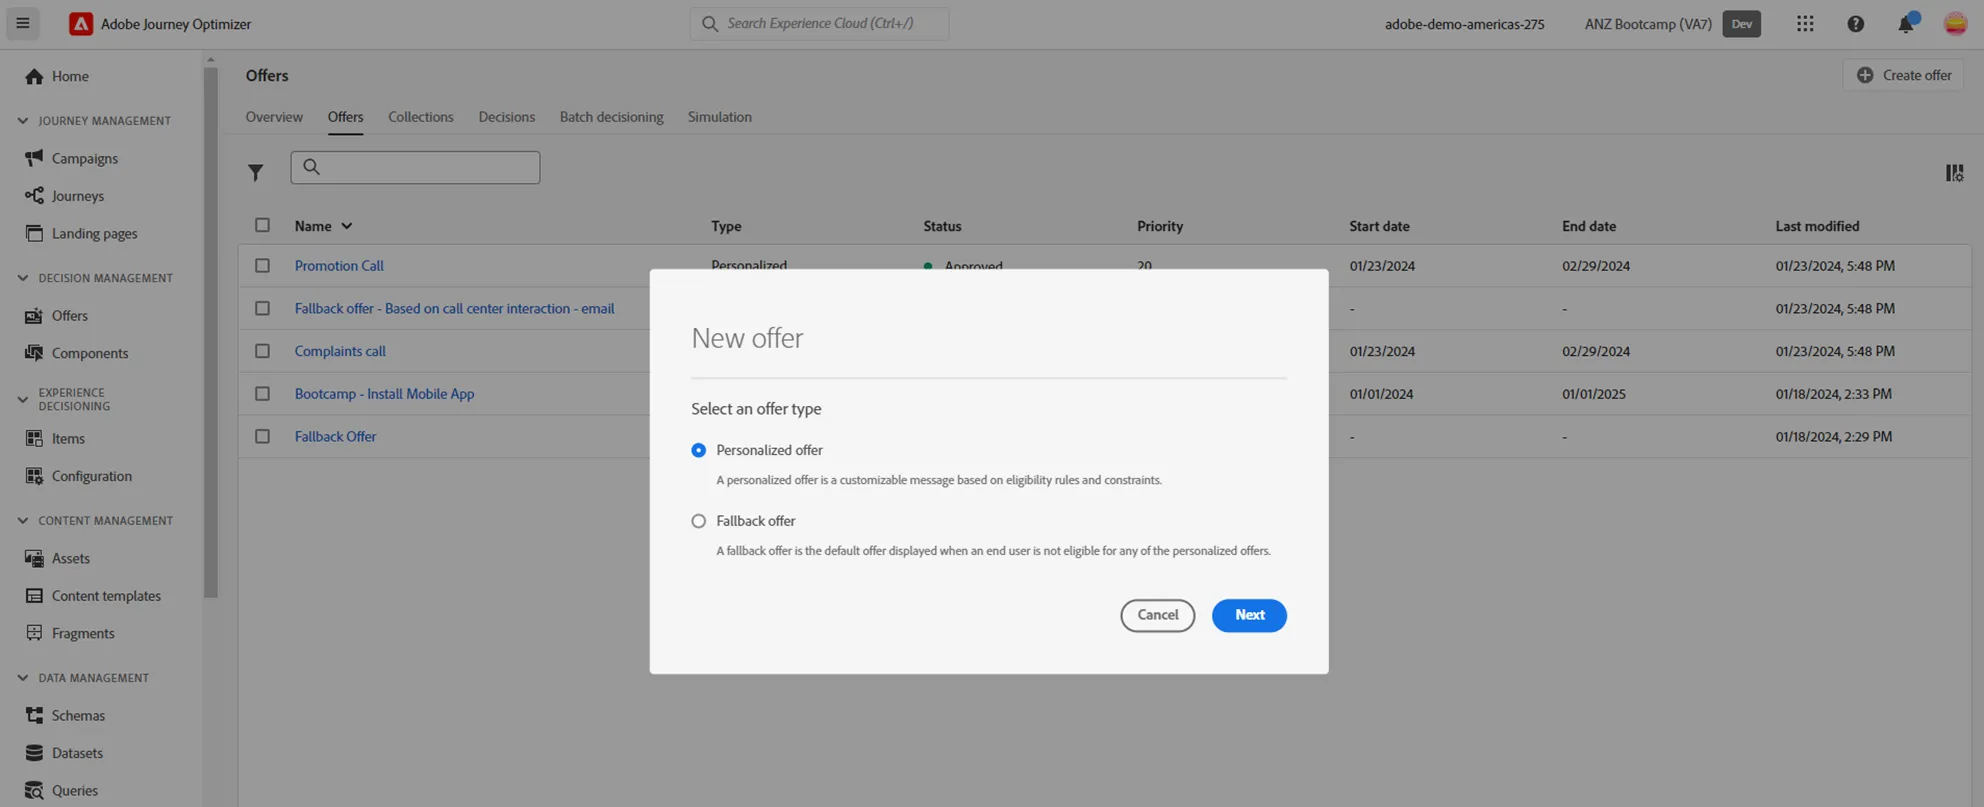This screenshot has width=1984, height=807.
Task: Open the help question mark icon
Action: click(x=1855, y=23)
